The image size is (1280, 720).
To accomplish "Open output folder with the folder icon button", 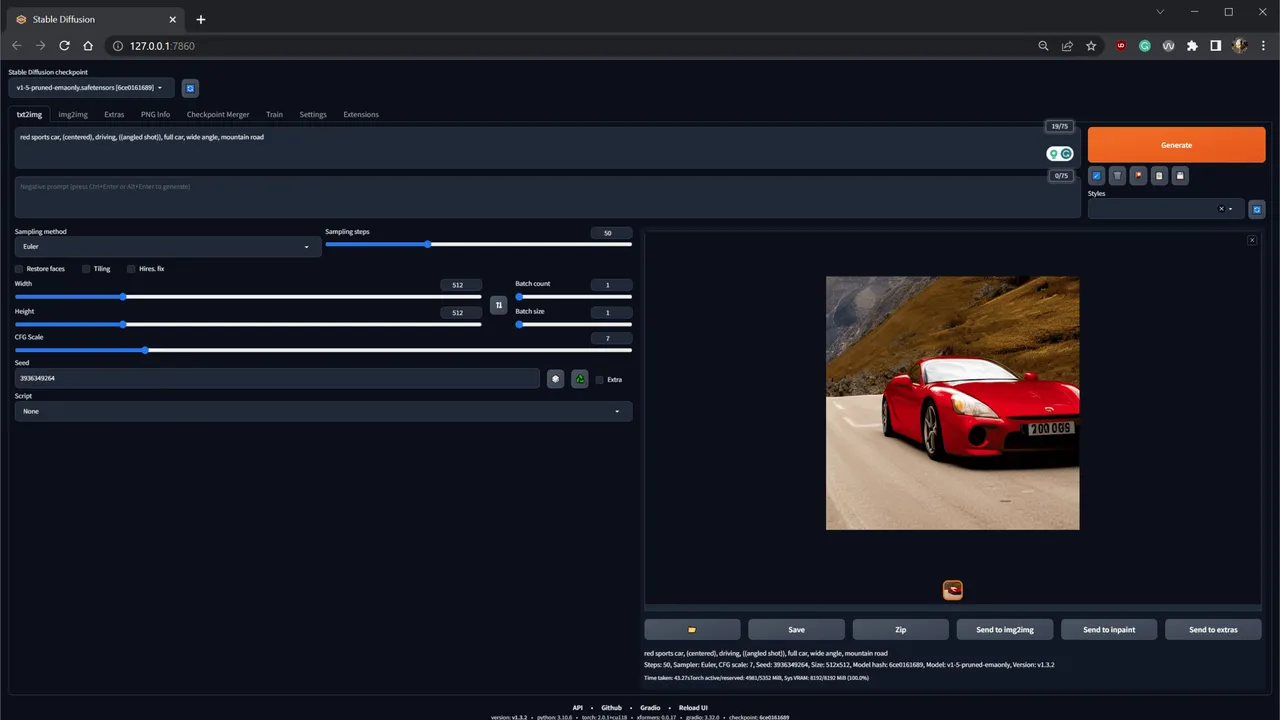I will coord(692,629).
